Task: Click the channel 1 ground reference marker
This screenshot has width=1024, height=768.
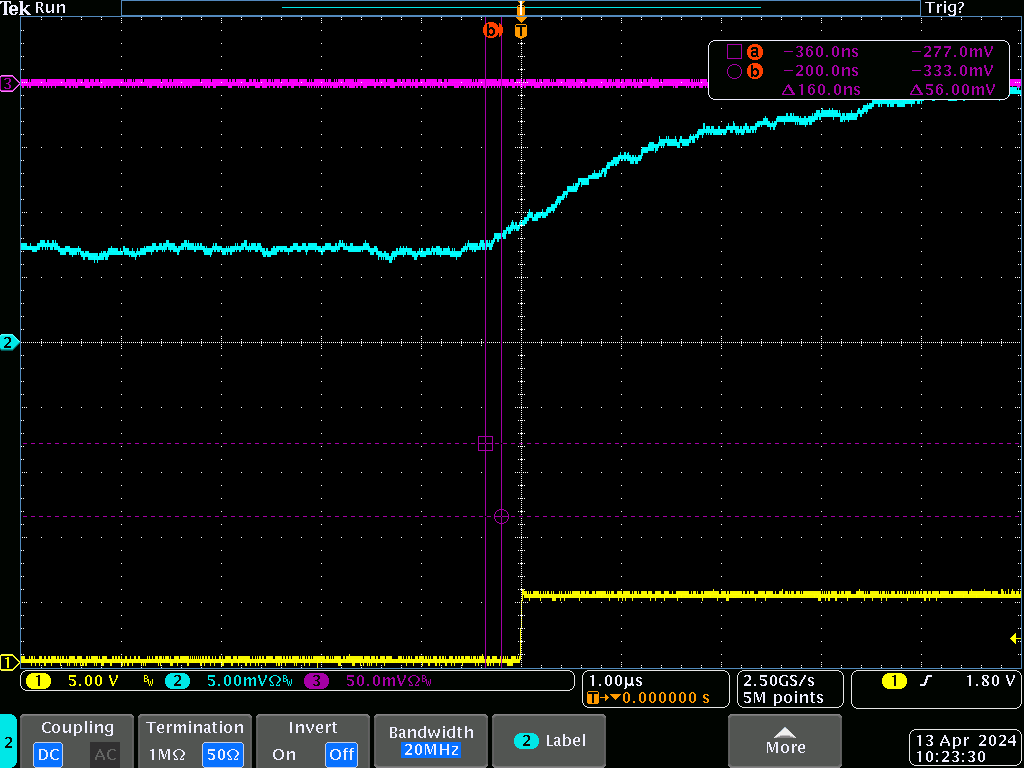Action: coord(8,661)
